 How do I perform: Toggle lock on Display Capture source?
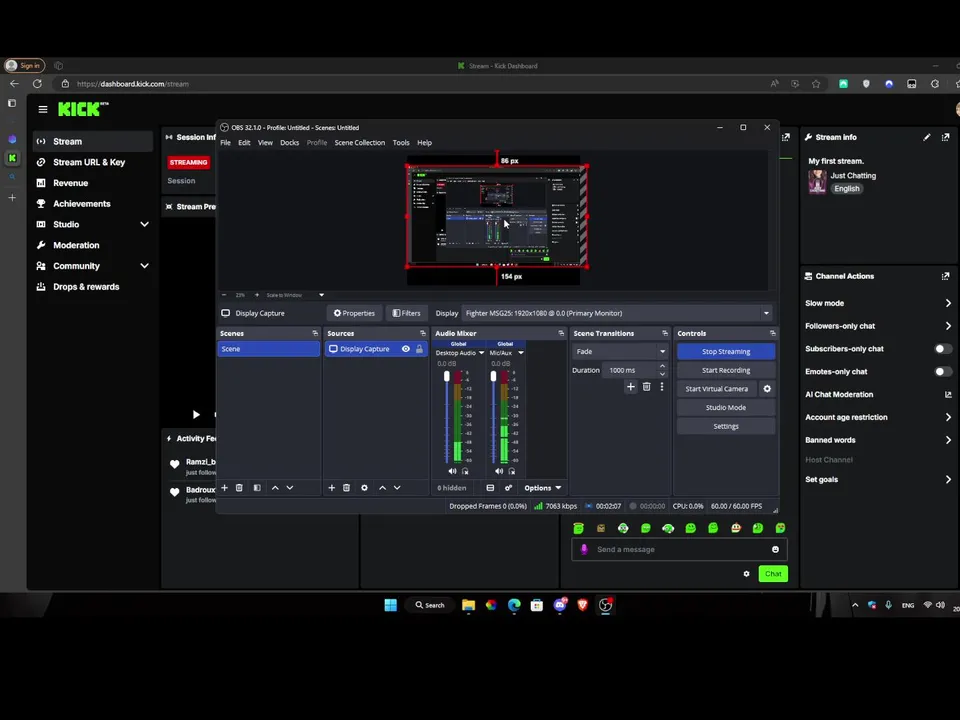pyautogui.click(x=419, y=349)
